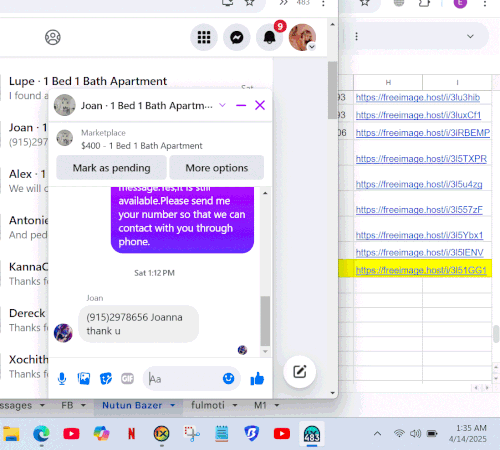
Task: Click Joan's avatar beside her message
Action: pos(63,333)
